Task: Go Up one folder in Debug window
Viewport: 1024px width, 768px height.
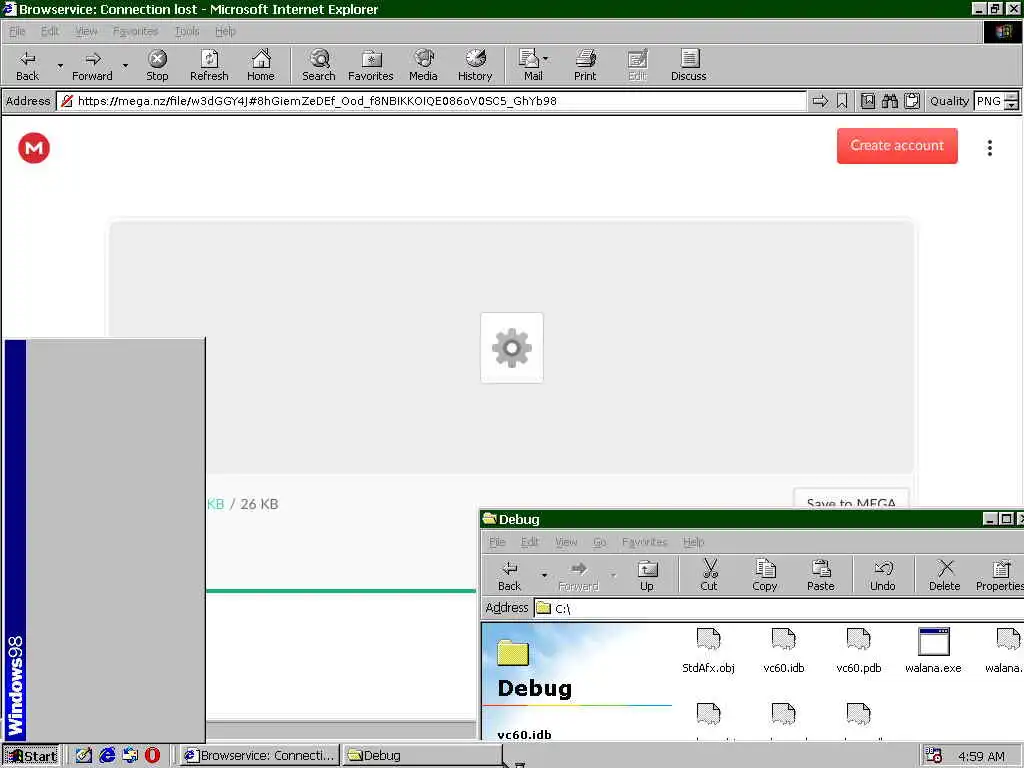Action: click(647, 575)
